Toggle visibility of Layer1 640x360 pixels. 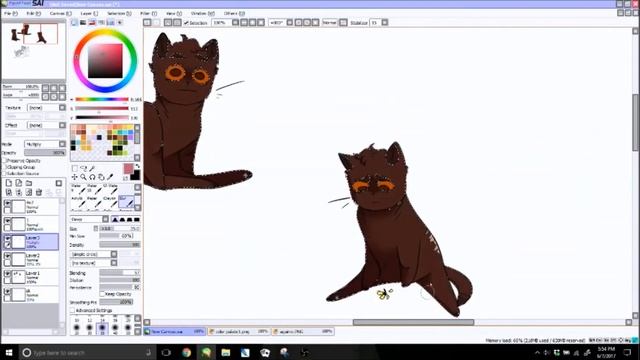tap(7, 274)
